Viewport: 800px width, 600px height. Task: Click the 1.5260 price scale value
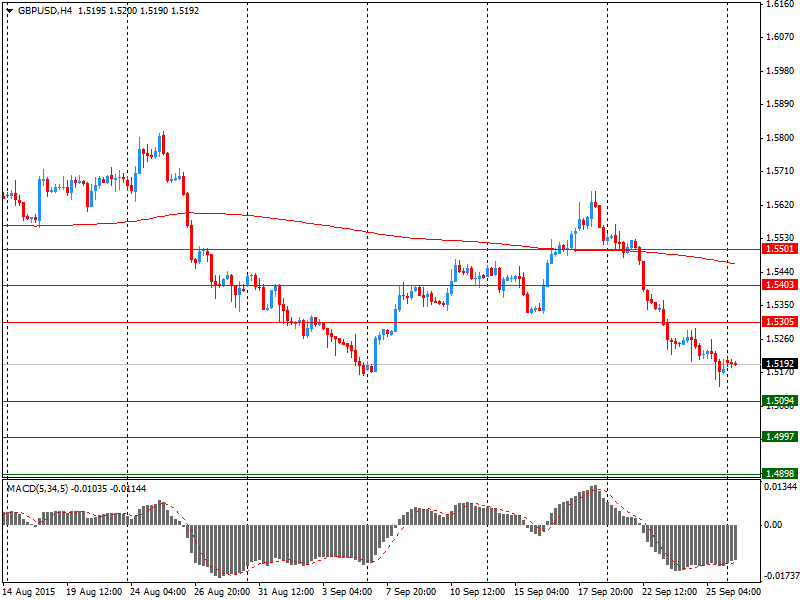point(780,338)
